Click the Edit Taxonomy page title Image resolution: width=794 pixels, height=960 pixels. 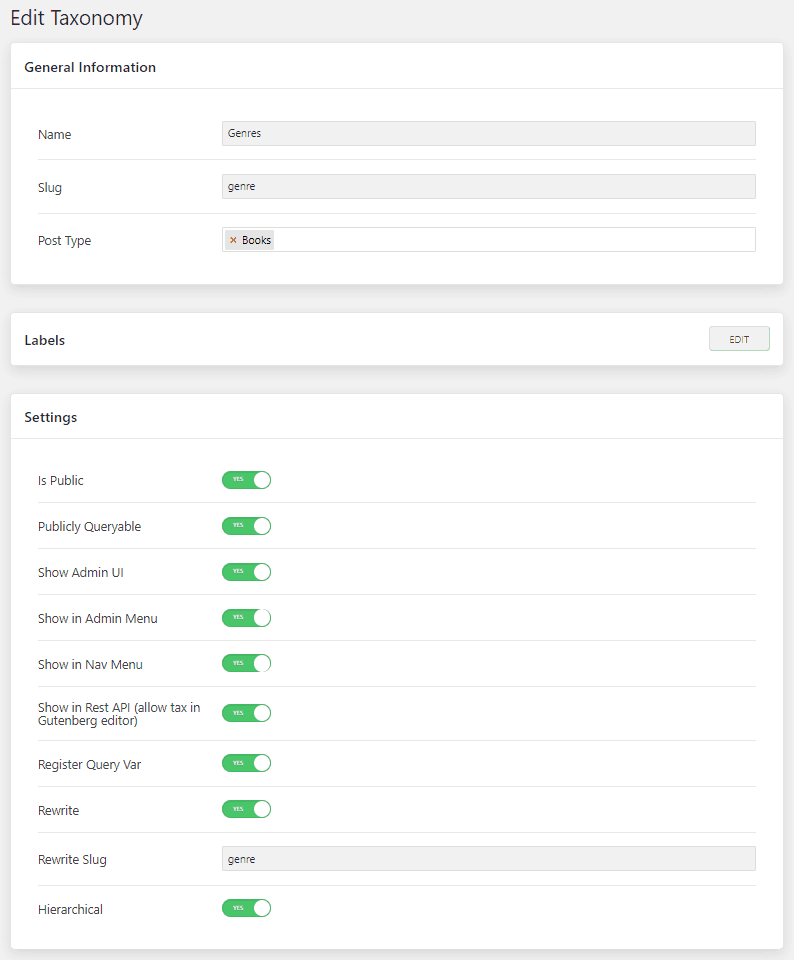tap(76, 18)
